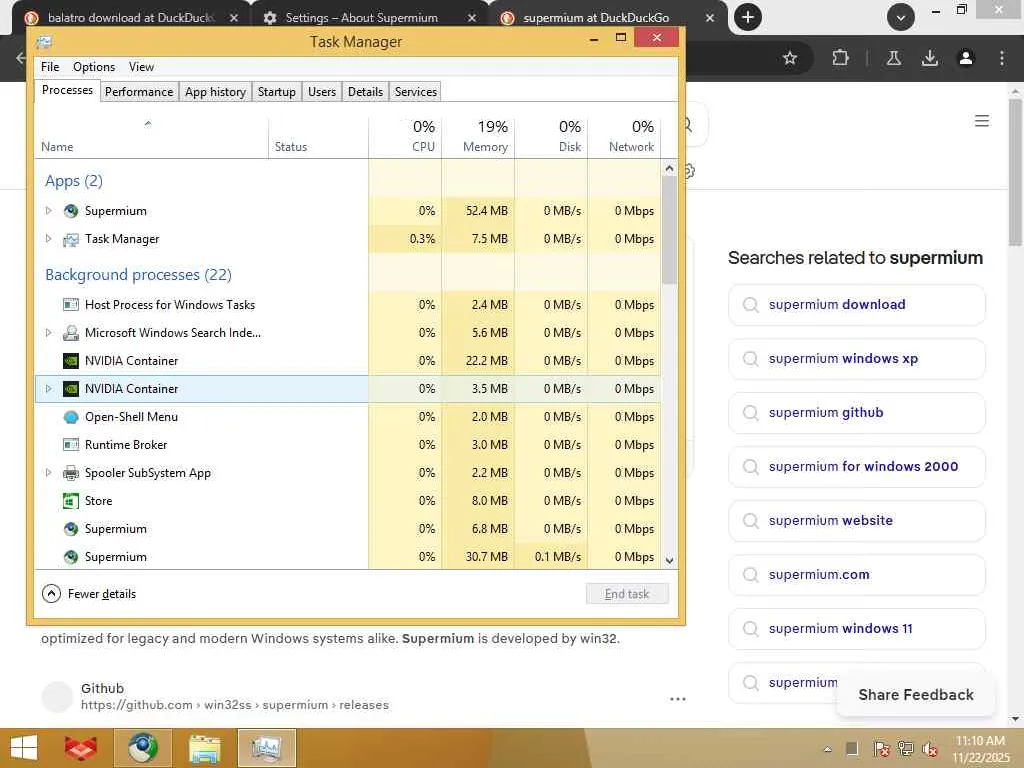Switch to the Startup tab
1024x768 pixels.
click(x=277, y=92)
